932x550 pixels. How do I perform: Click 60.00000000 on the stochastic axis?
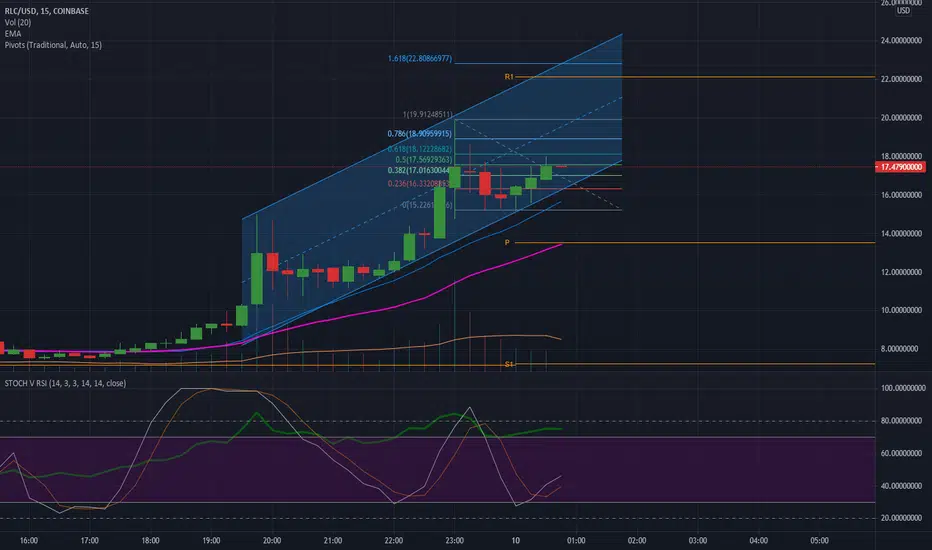(x=903, y=453)
